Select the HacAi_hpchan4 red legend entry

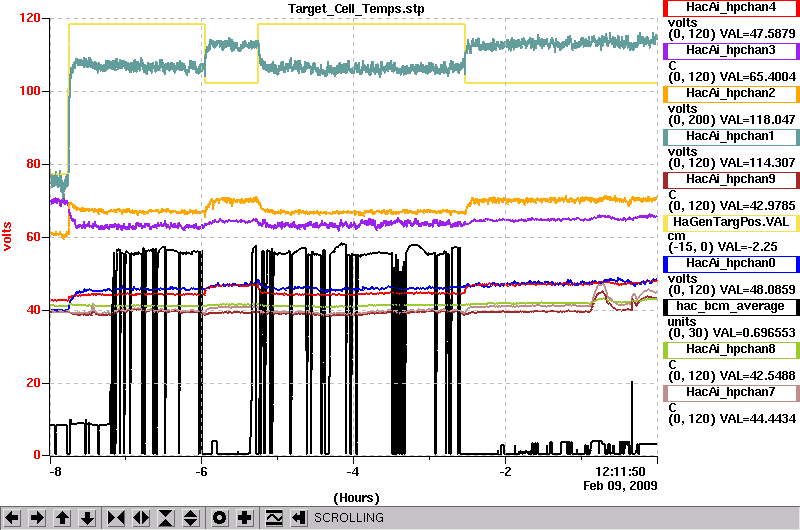coord(731,8)
